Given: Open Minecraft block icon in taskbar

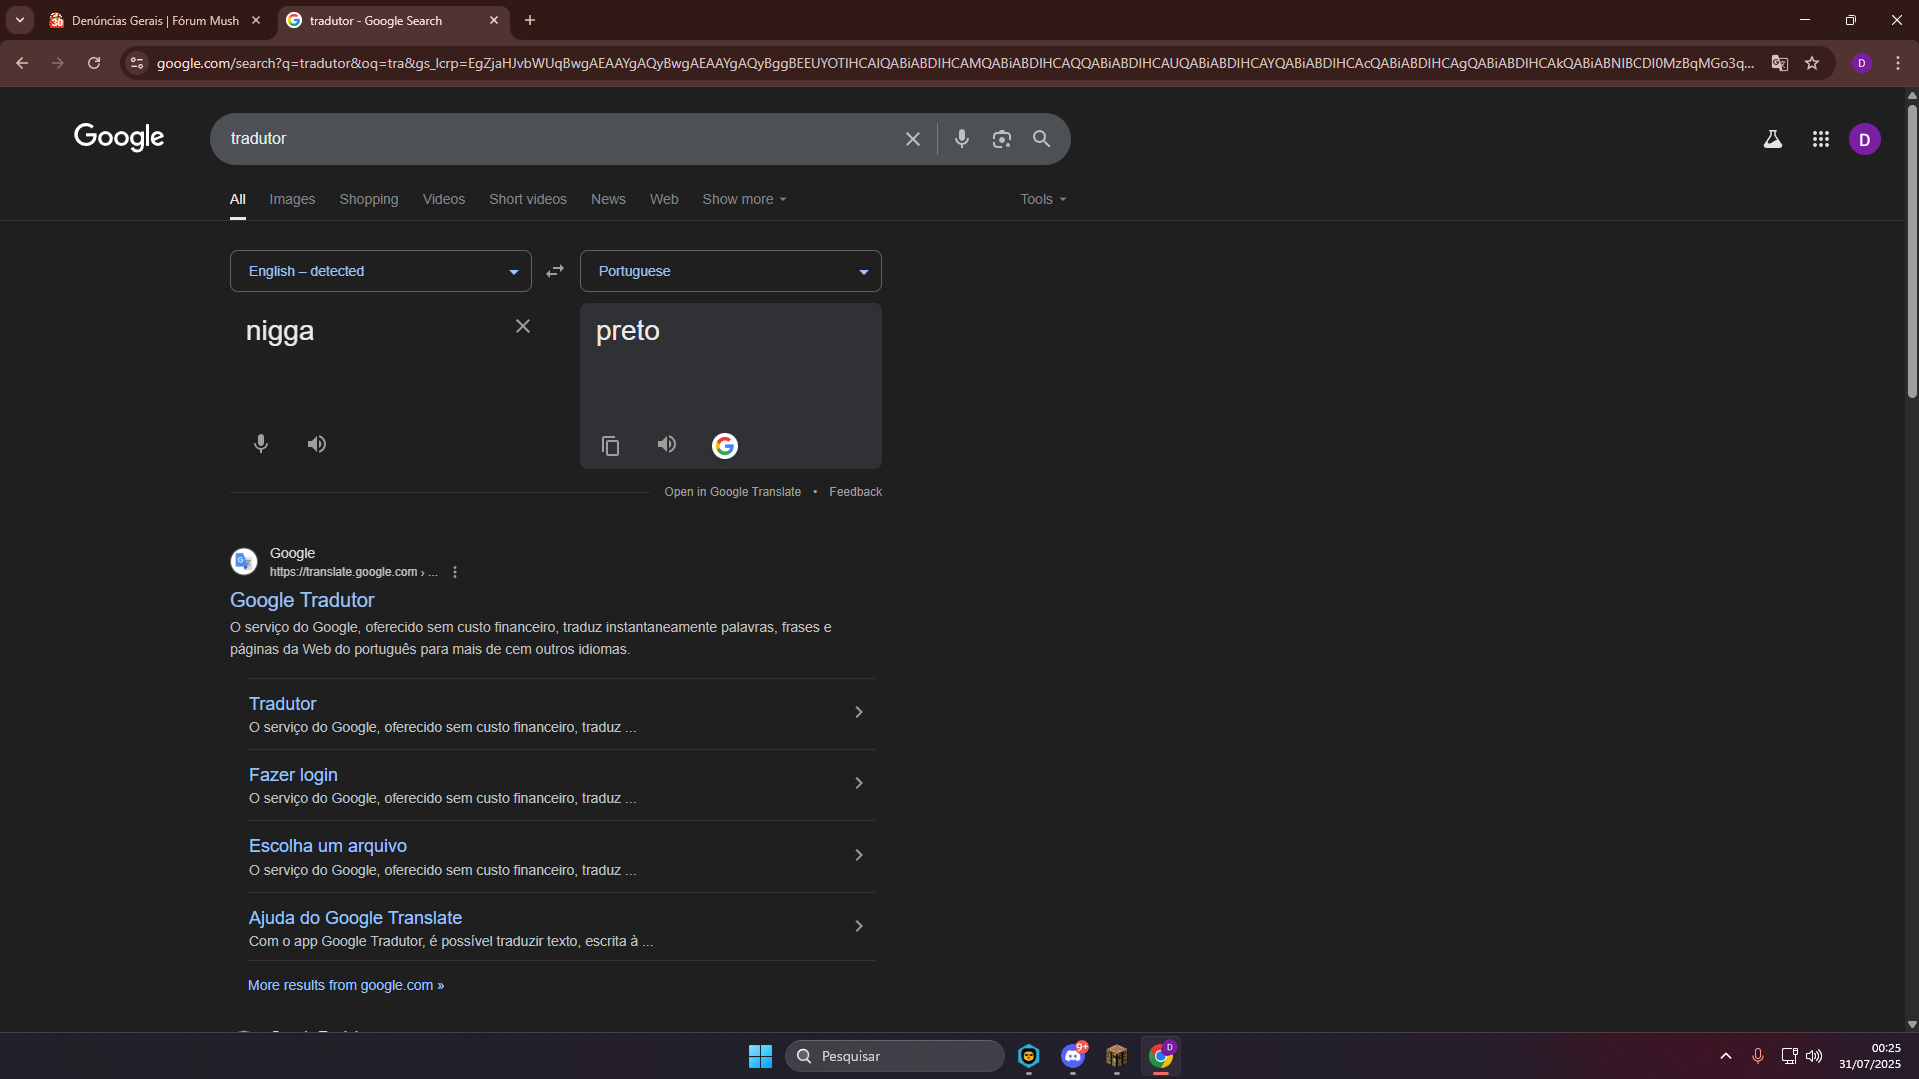Looking at the screenshot, I should point(1116,1056).
